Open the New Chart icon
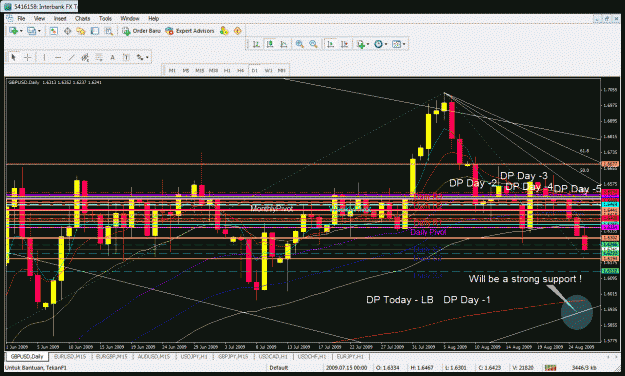 13,31
